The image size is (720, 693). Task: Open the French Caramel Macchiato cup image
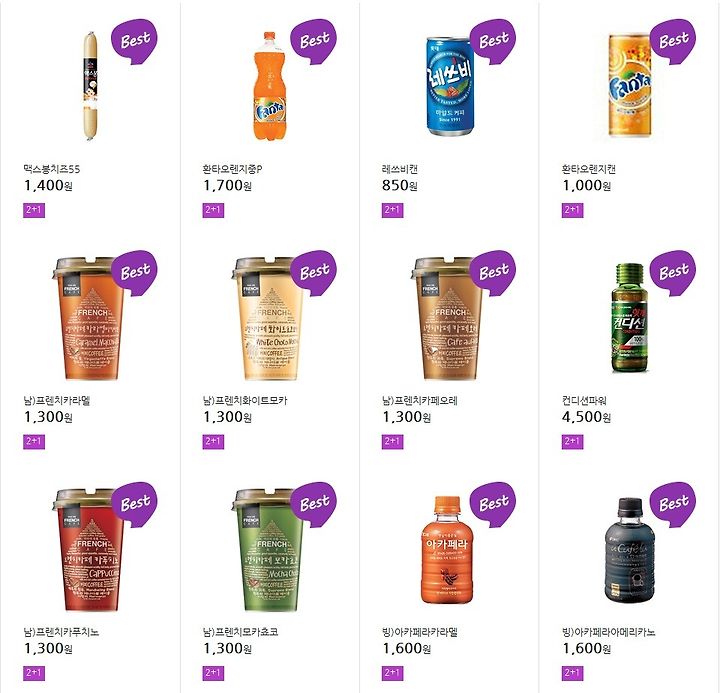click(x=88, y=319)
